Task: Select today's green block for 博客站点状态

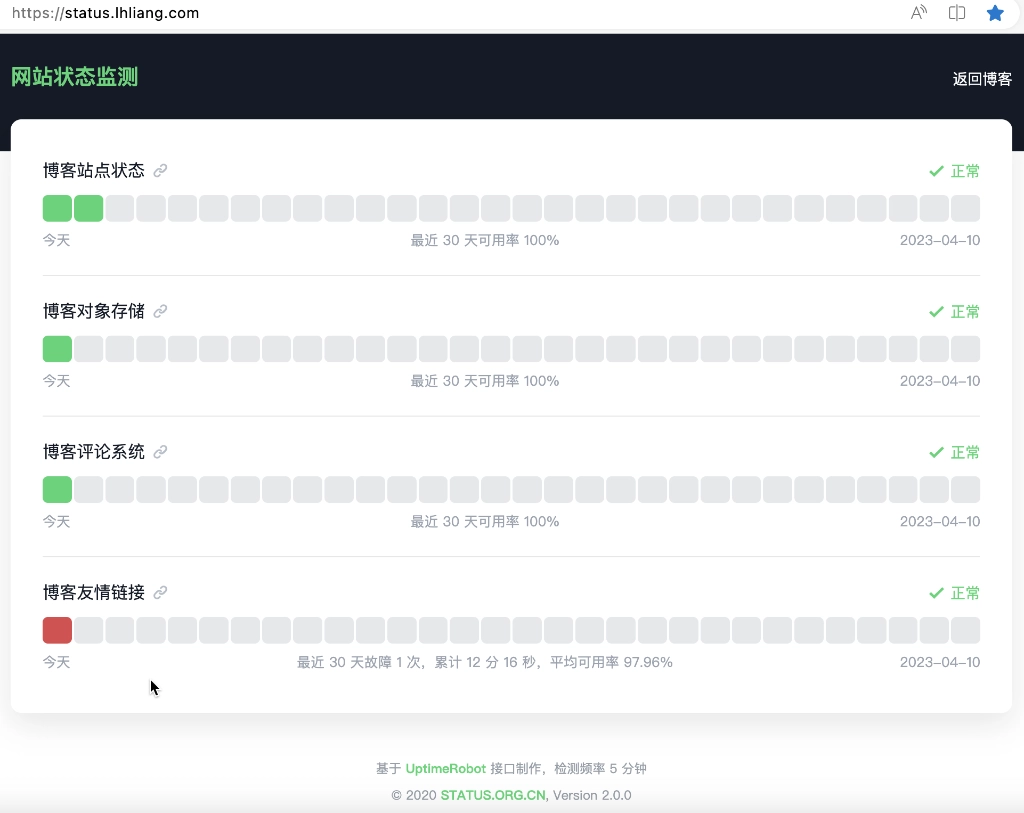Action: coord(57,208)
